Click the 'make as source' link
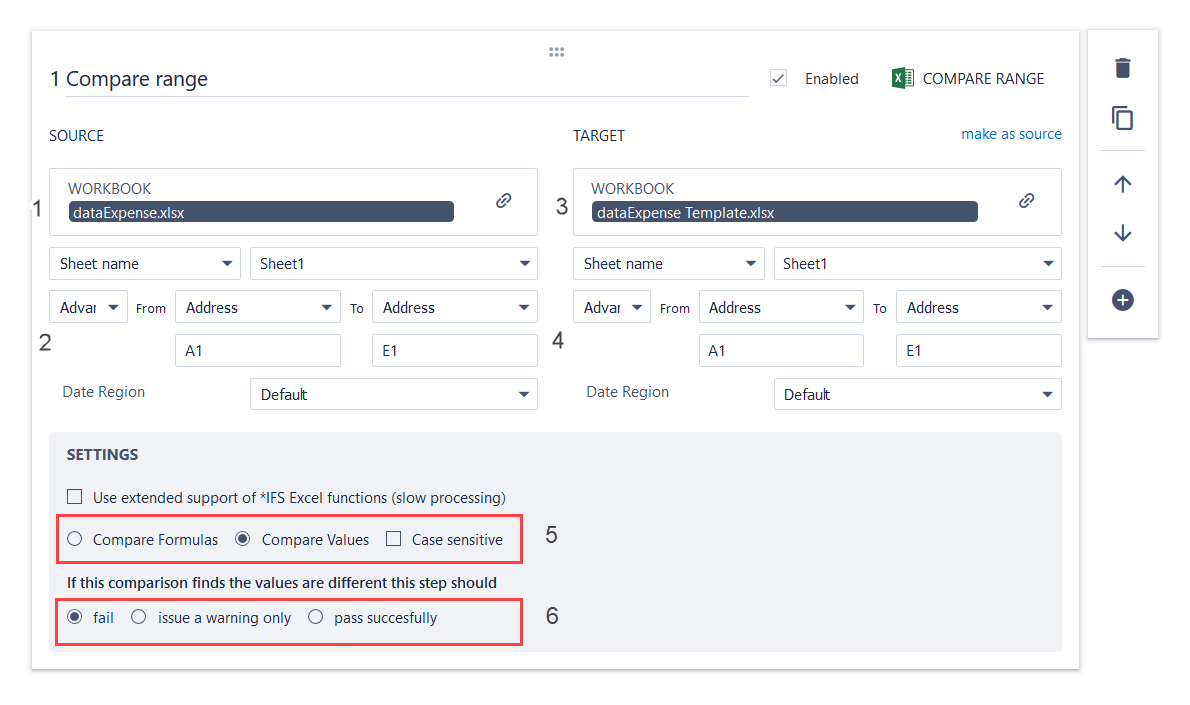This screenshot has width=1190, height=705. coord(1011,134)
